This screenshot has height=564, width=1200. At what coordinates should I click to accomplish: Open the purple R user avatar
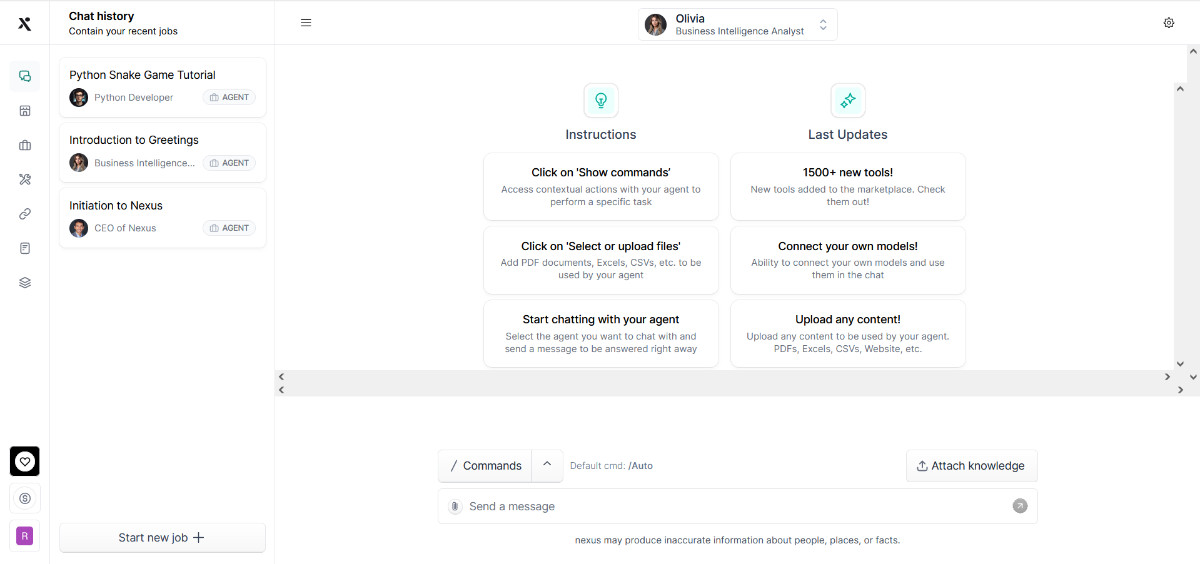click(x=25, y=536)
